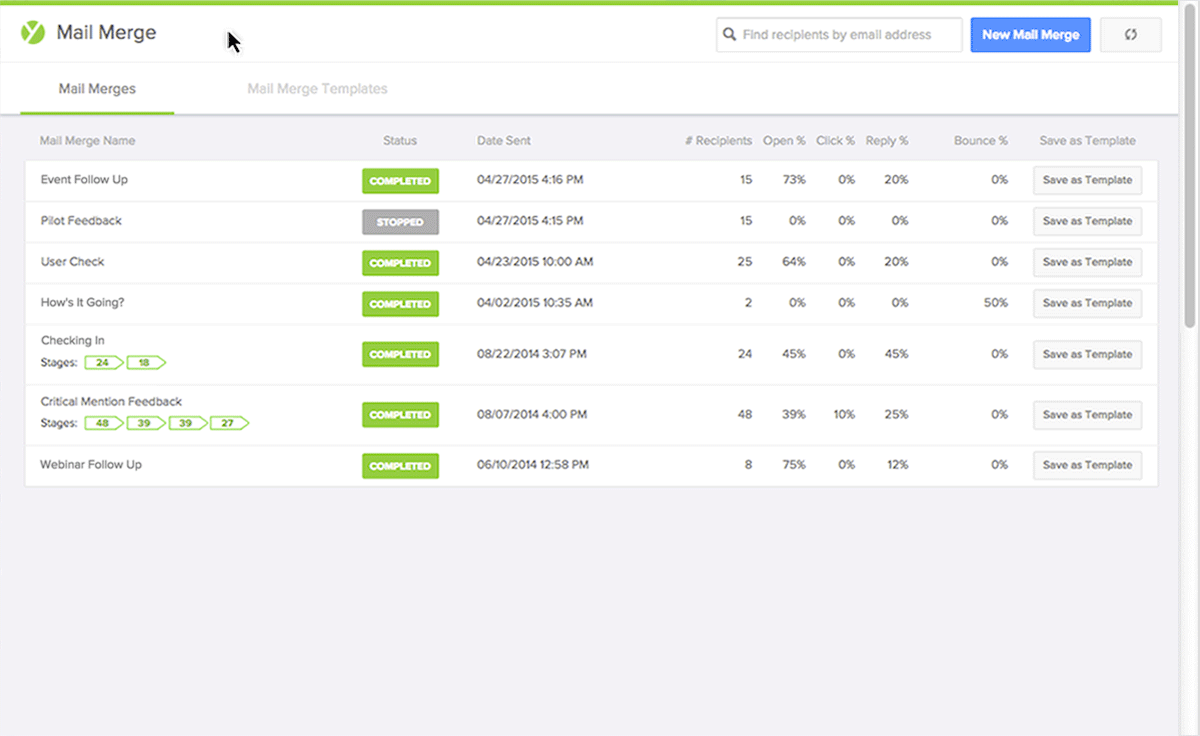
Task: Click the Date Sent column header
Action: 504,141
